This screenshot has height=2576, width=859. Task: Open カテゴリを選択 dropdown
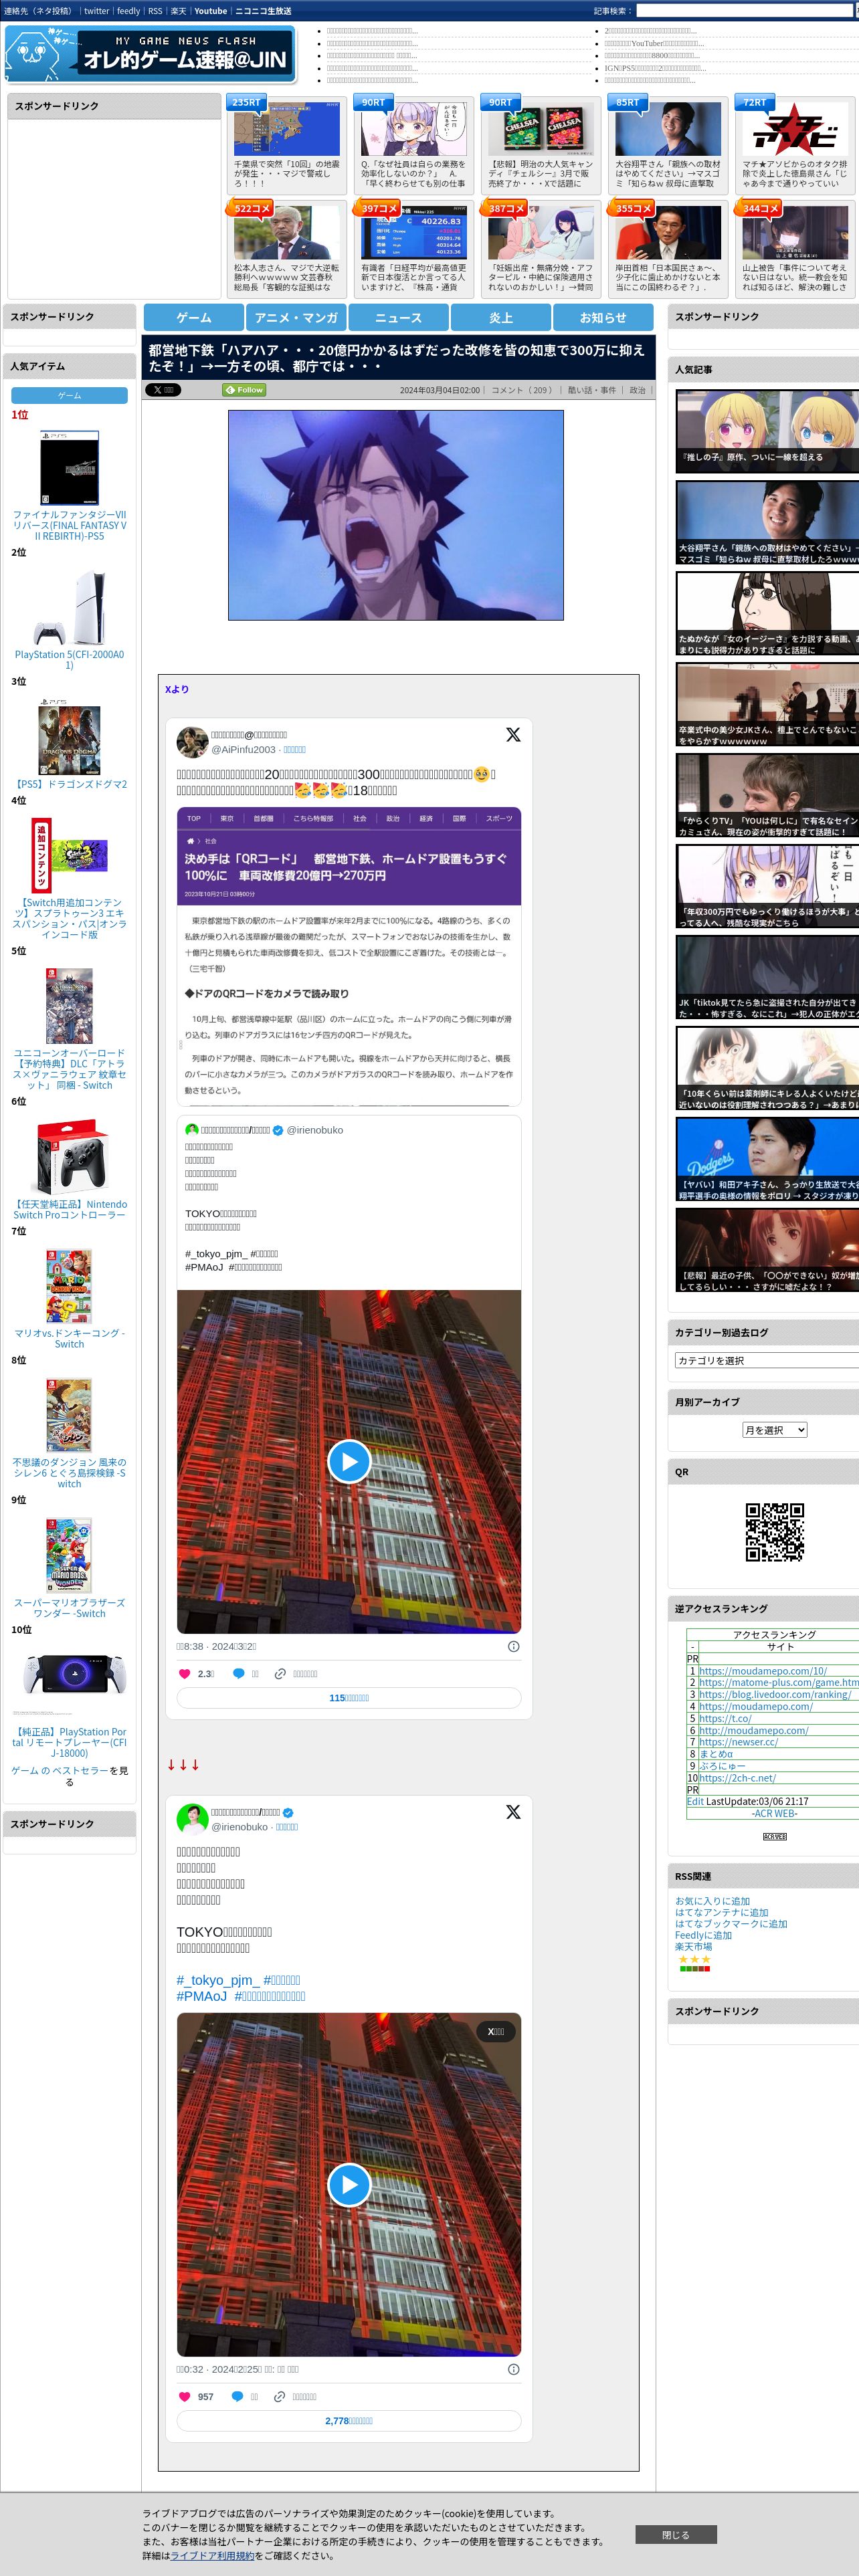coord(767,1360)
